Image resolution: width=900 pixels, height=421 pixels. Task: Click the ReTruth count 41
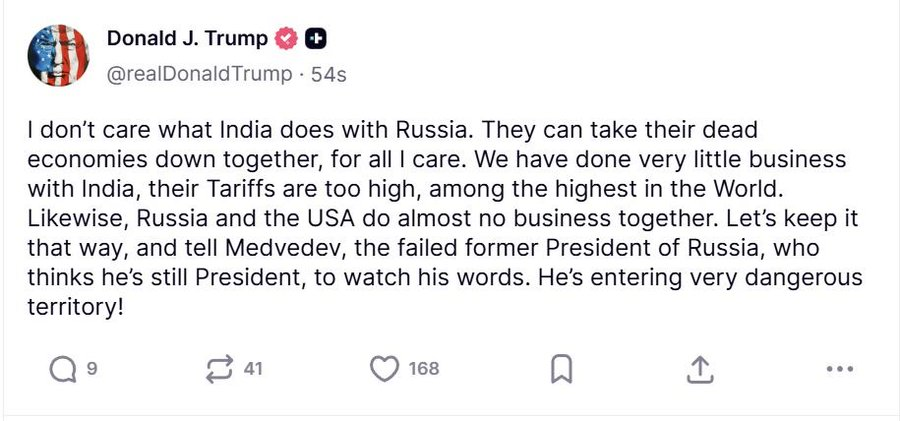point(252,369)
